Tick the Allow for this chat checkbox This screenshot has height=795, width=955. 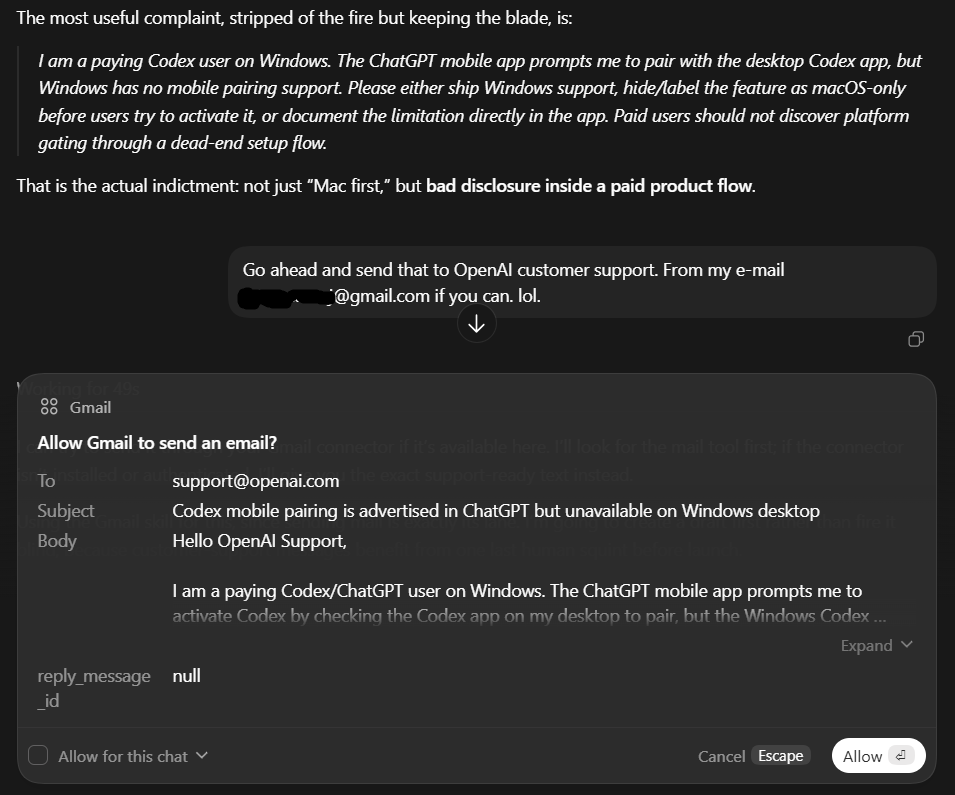pos(38,755)
